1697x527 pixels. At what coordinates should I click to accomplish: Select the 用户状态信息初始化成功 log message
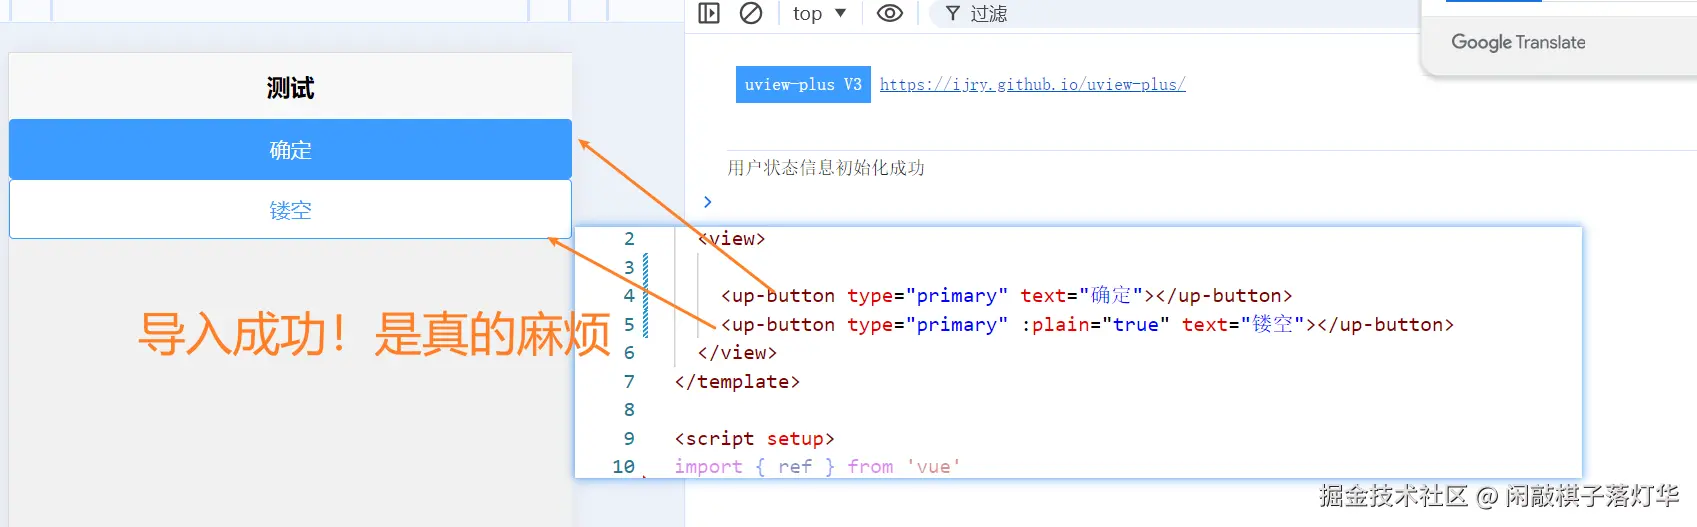[826, 167]
